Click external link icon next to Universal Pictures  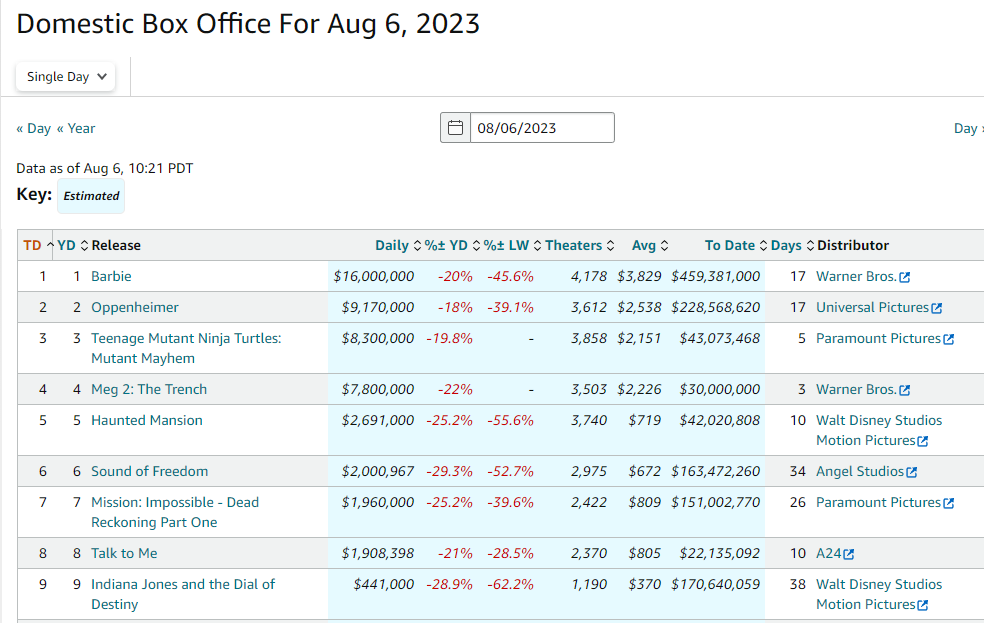pyautogui.click(x=937, y=308)
